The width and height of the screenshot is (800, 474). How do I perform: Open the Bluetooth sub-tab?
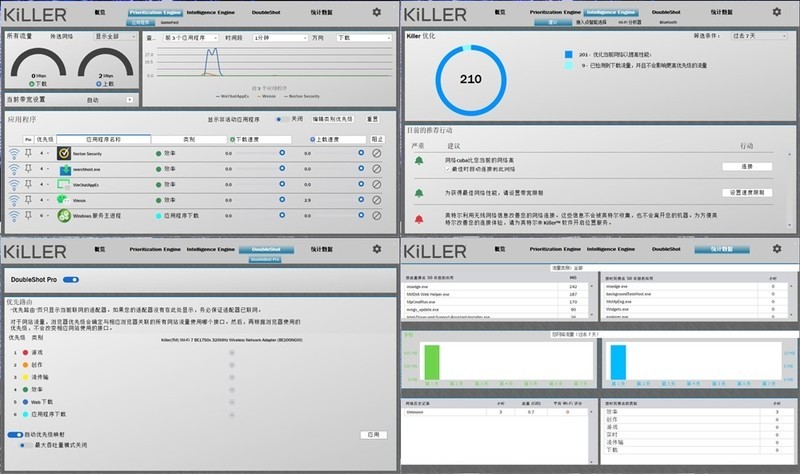click(668, 22)
